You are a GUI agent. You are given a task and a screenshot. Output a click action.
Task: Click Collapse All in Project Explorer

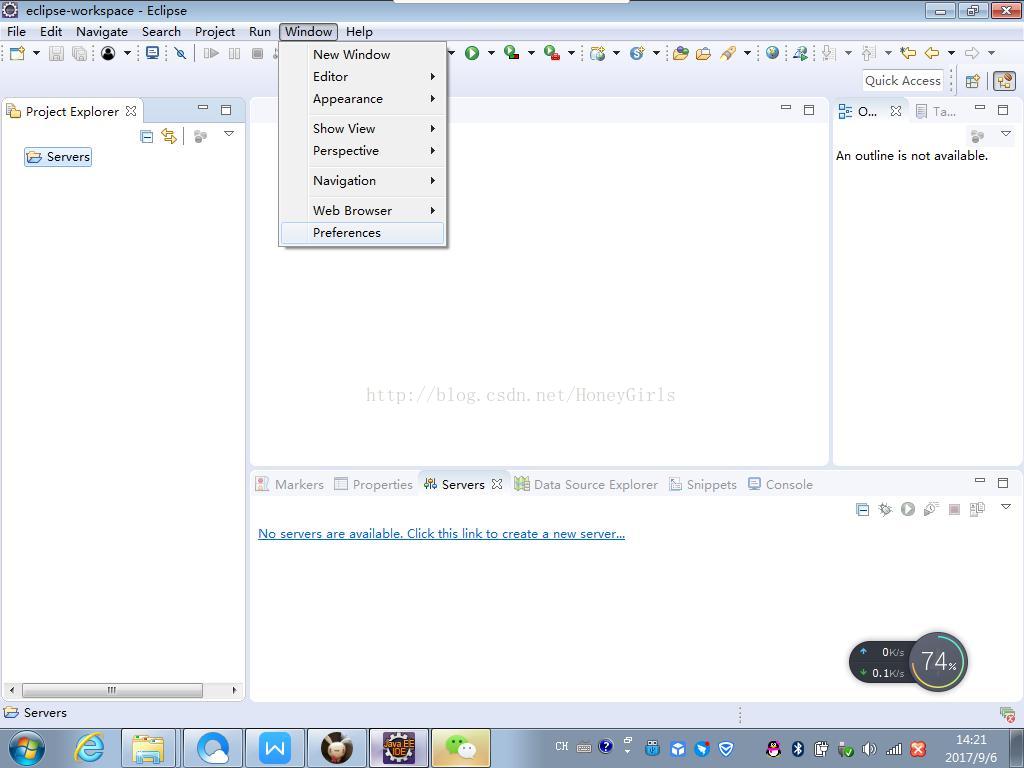coord(146,136)
